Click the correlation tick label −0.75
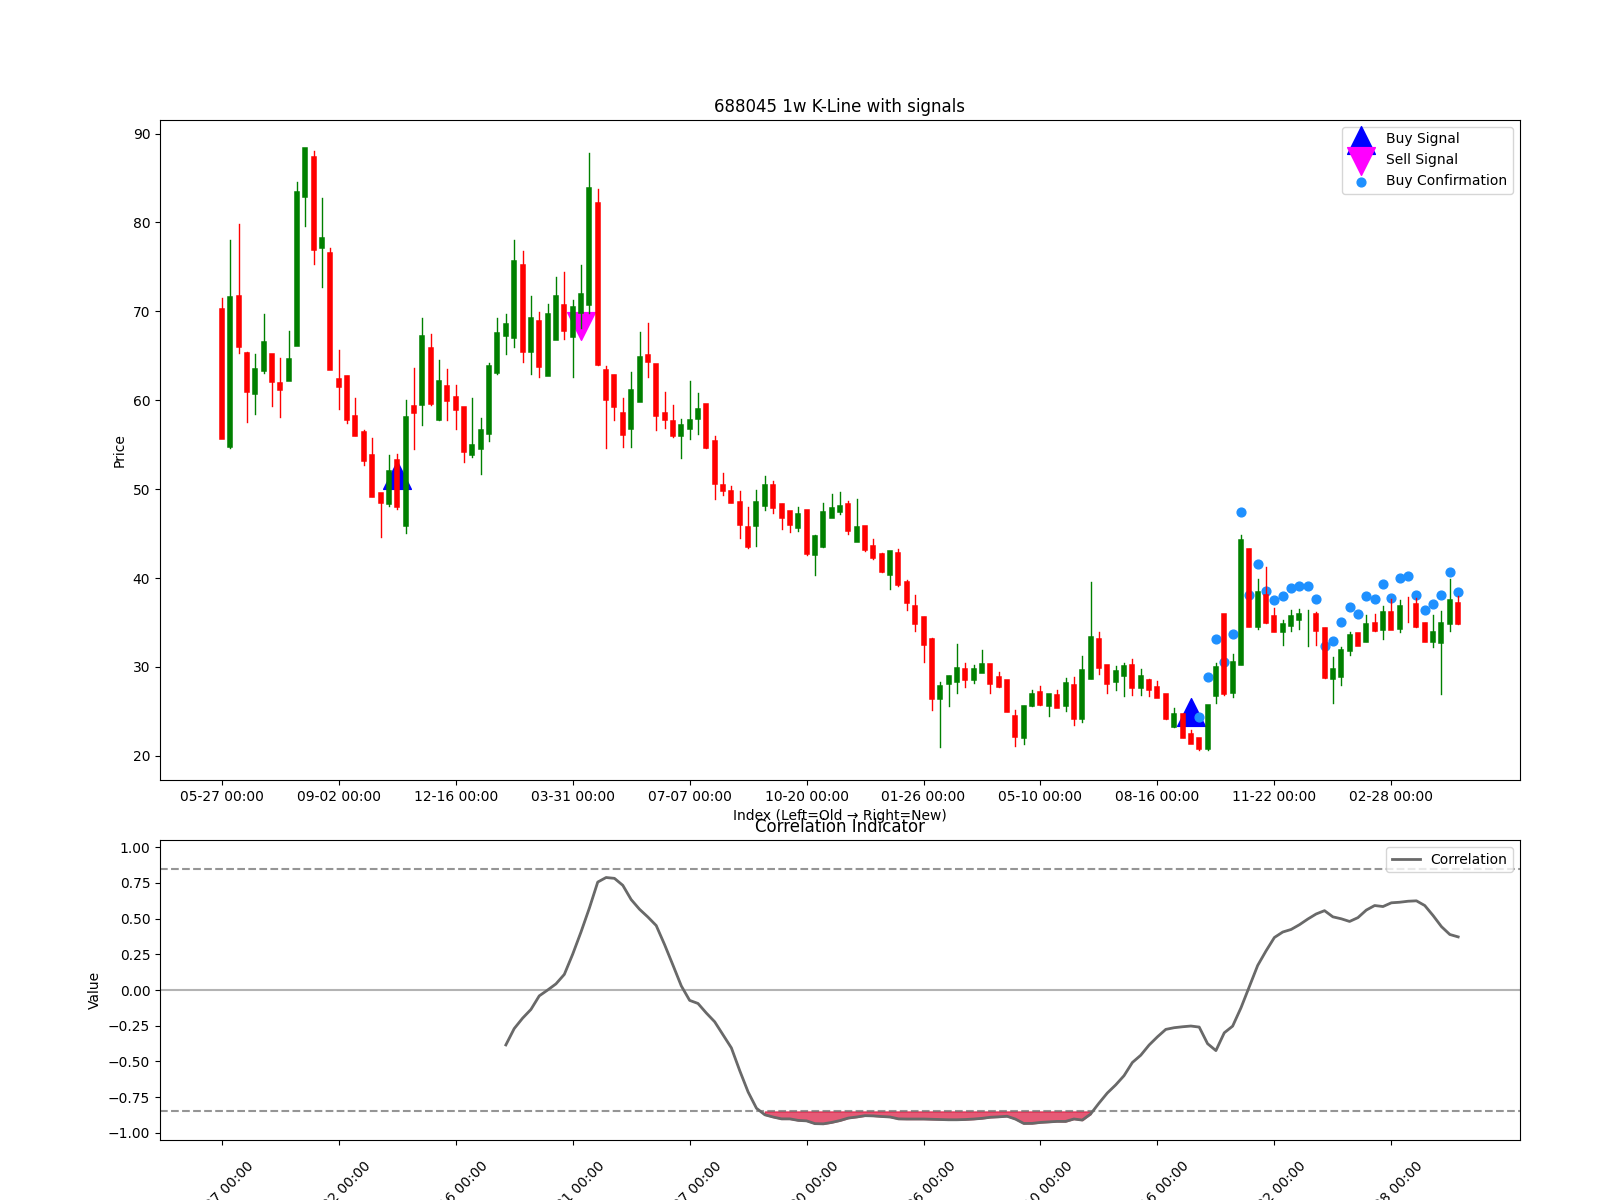This screenshot has height=1200, width=1600. click(129, 1098)
